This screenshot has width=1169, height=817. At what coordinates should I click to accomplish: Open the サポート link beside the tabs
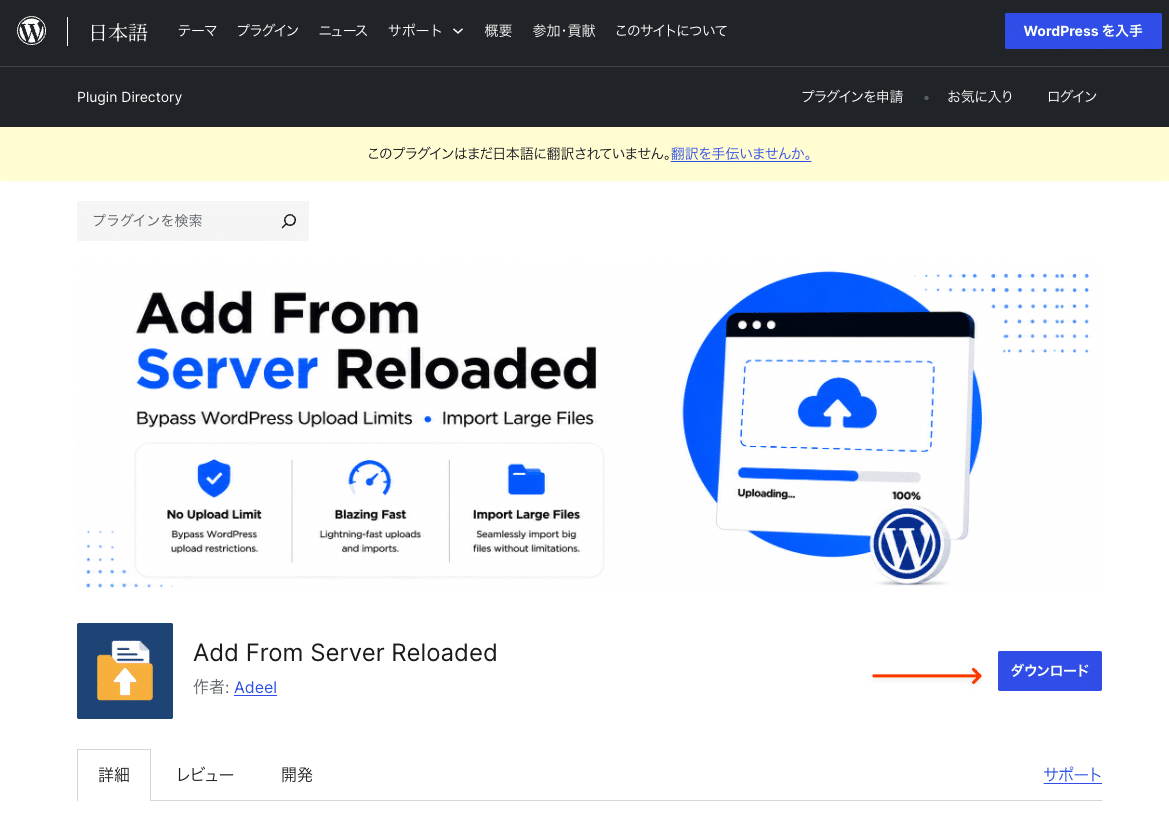point(1072,775)
